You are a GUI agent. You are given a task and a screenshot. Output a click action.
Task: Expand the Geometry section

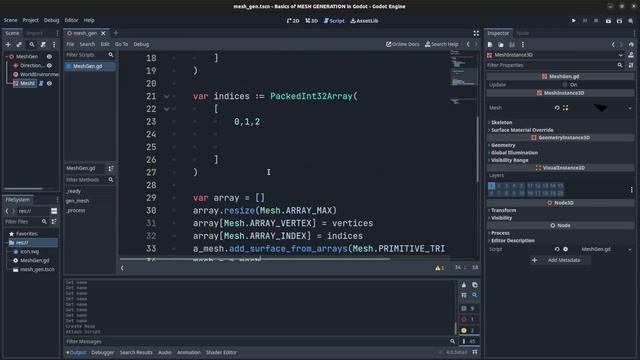502,145
